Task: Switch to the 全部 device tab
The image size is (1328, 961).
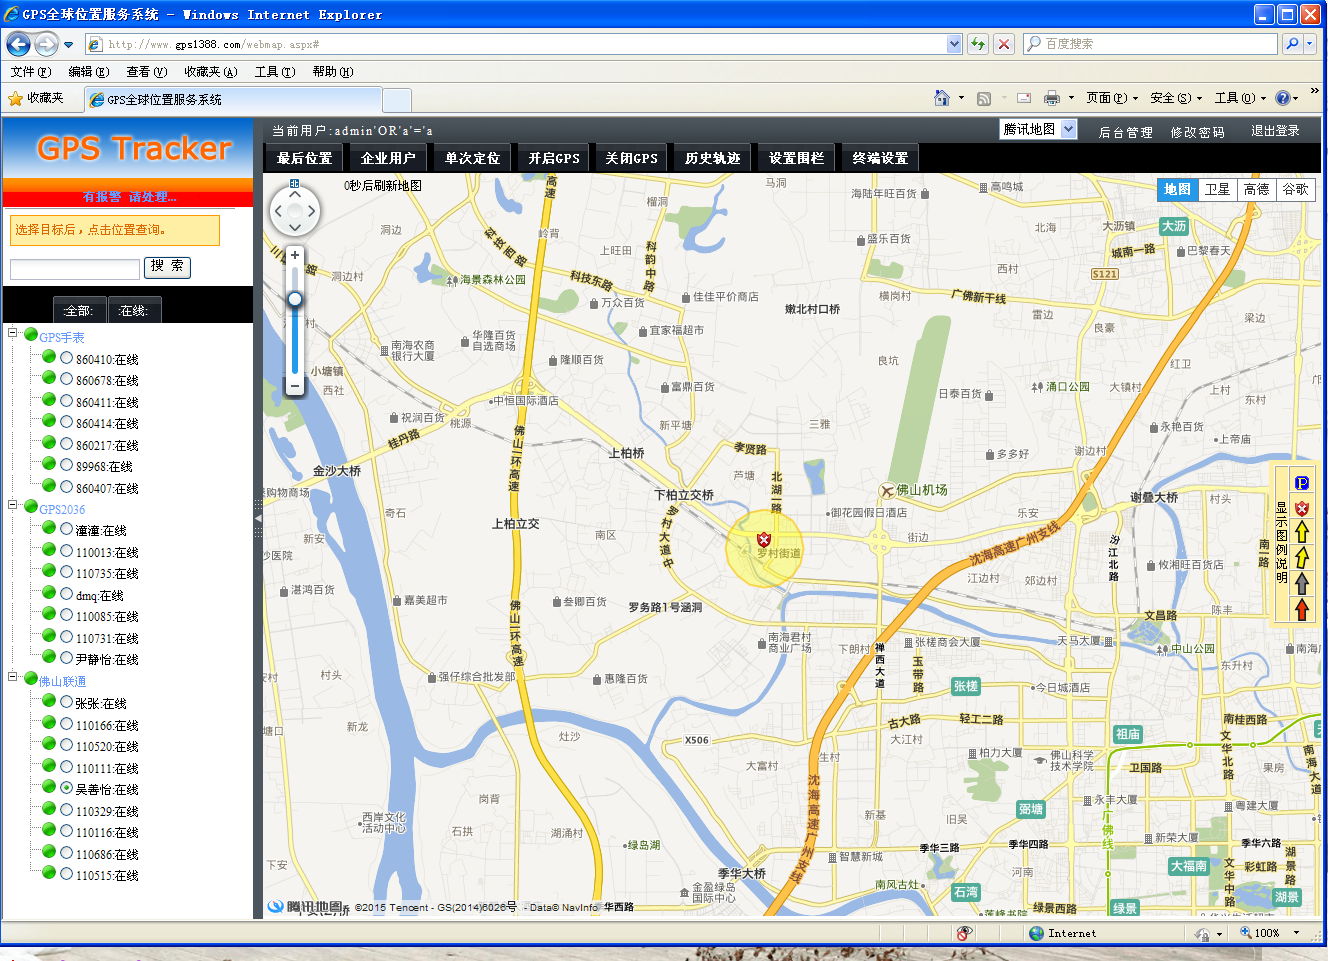Action: (79, 310)
